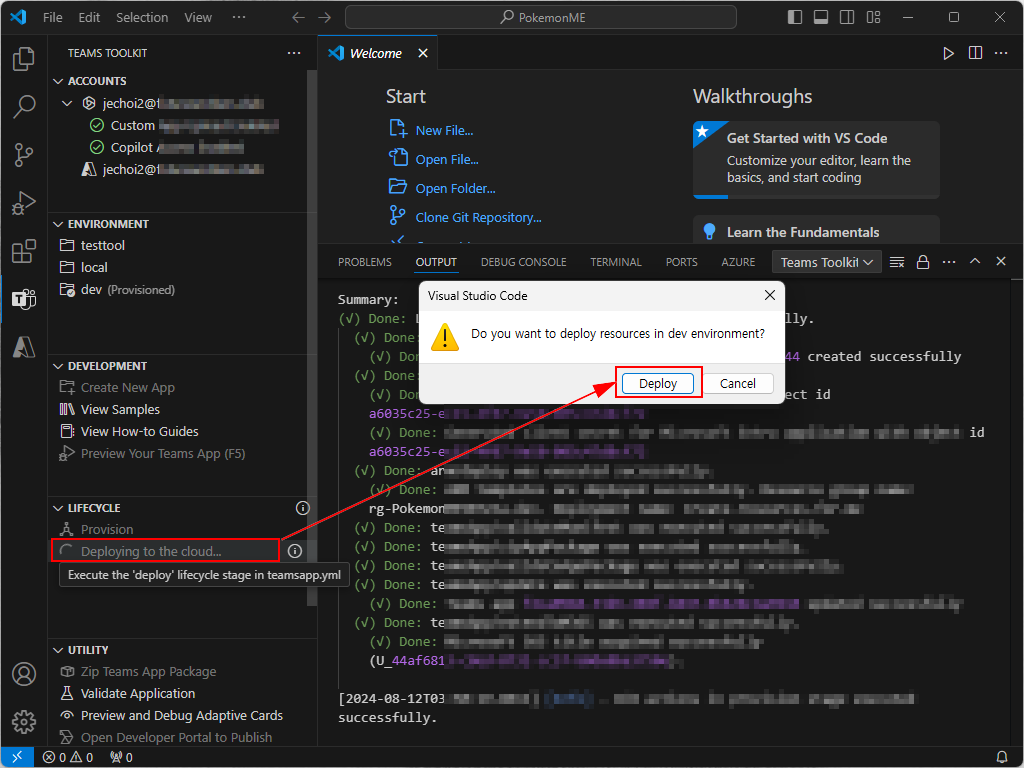Collapse the DEVELOPMENT section
1024x768 pixels.
pos(58,366)
